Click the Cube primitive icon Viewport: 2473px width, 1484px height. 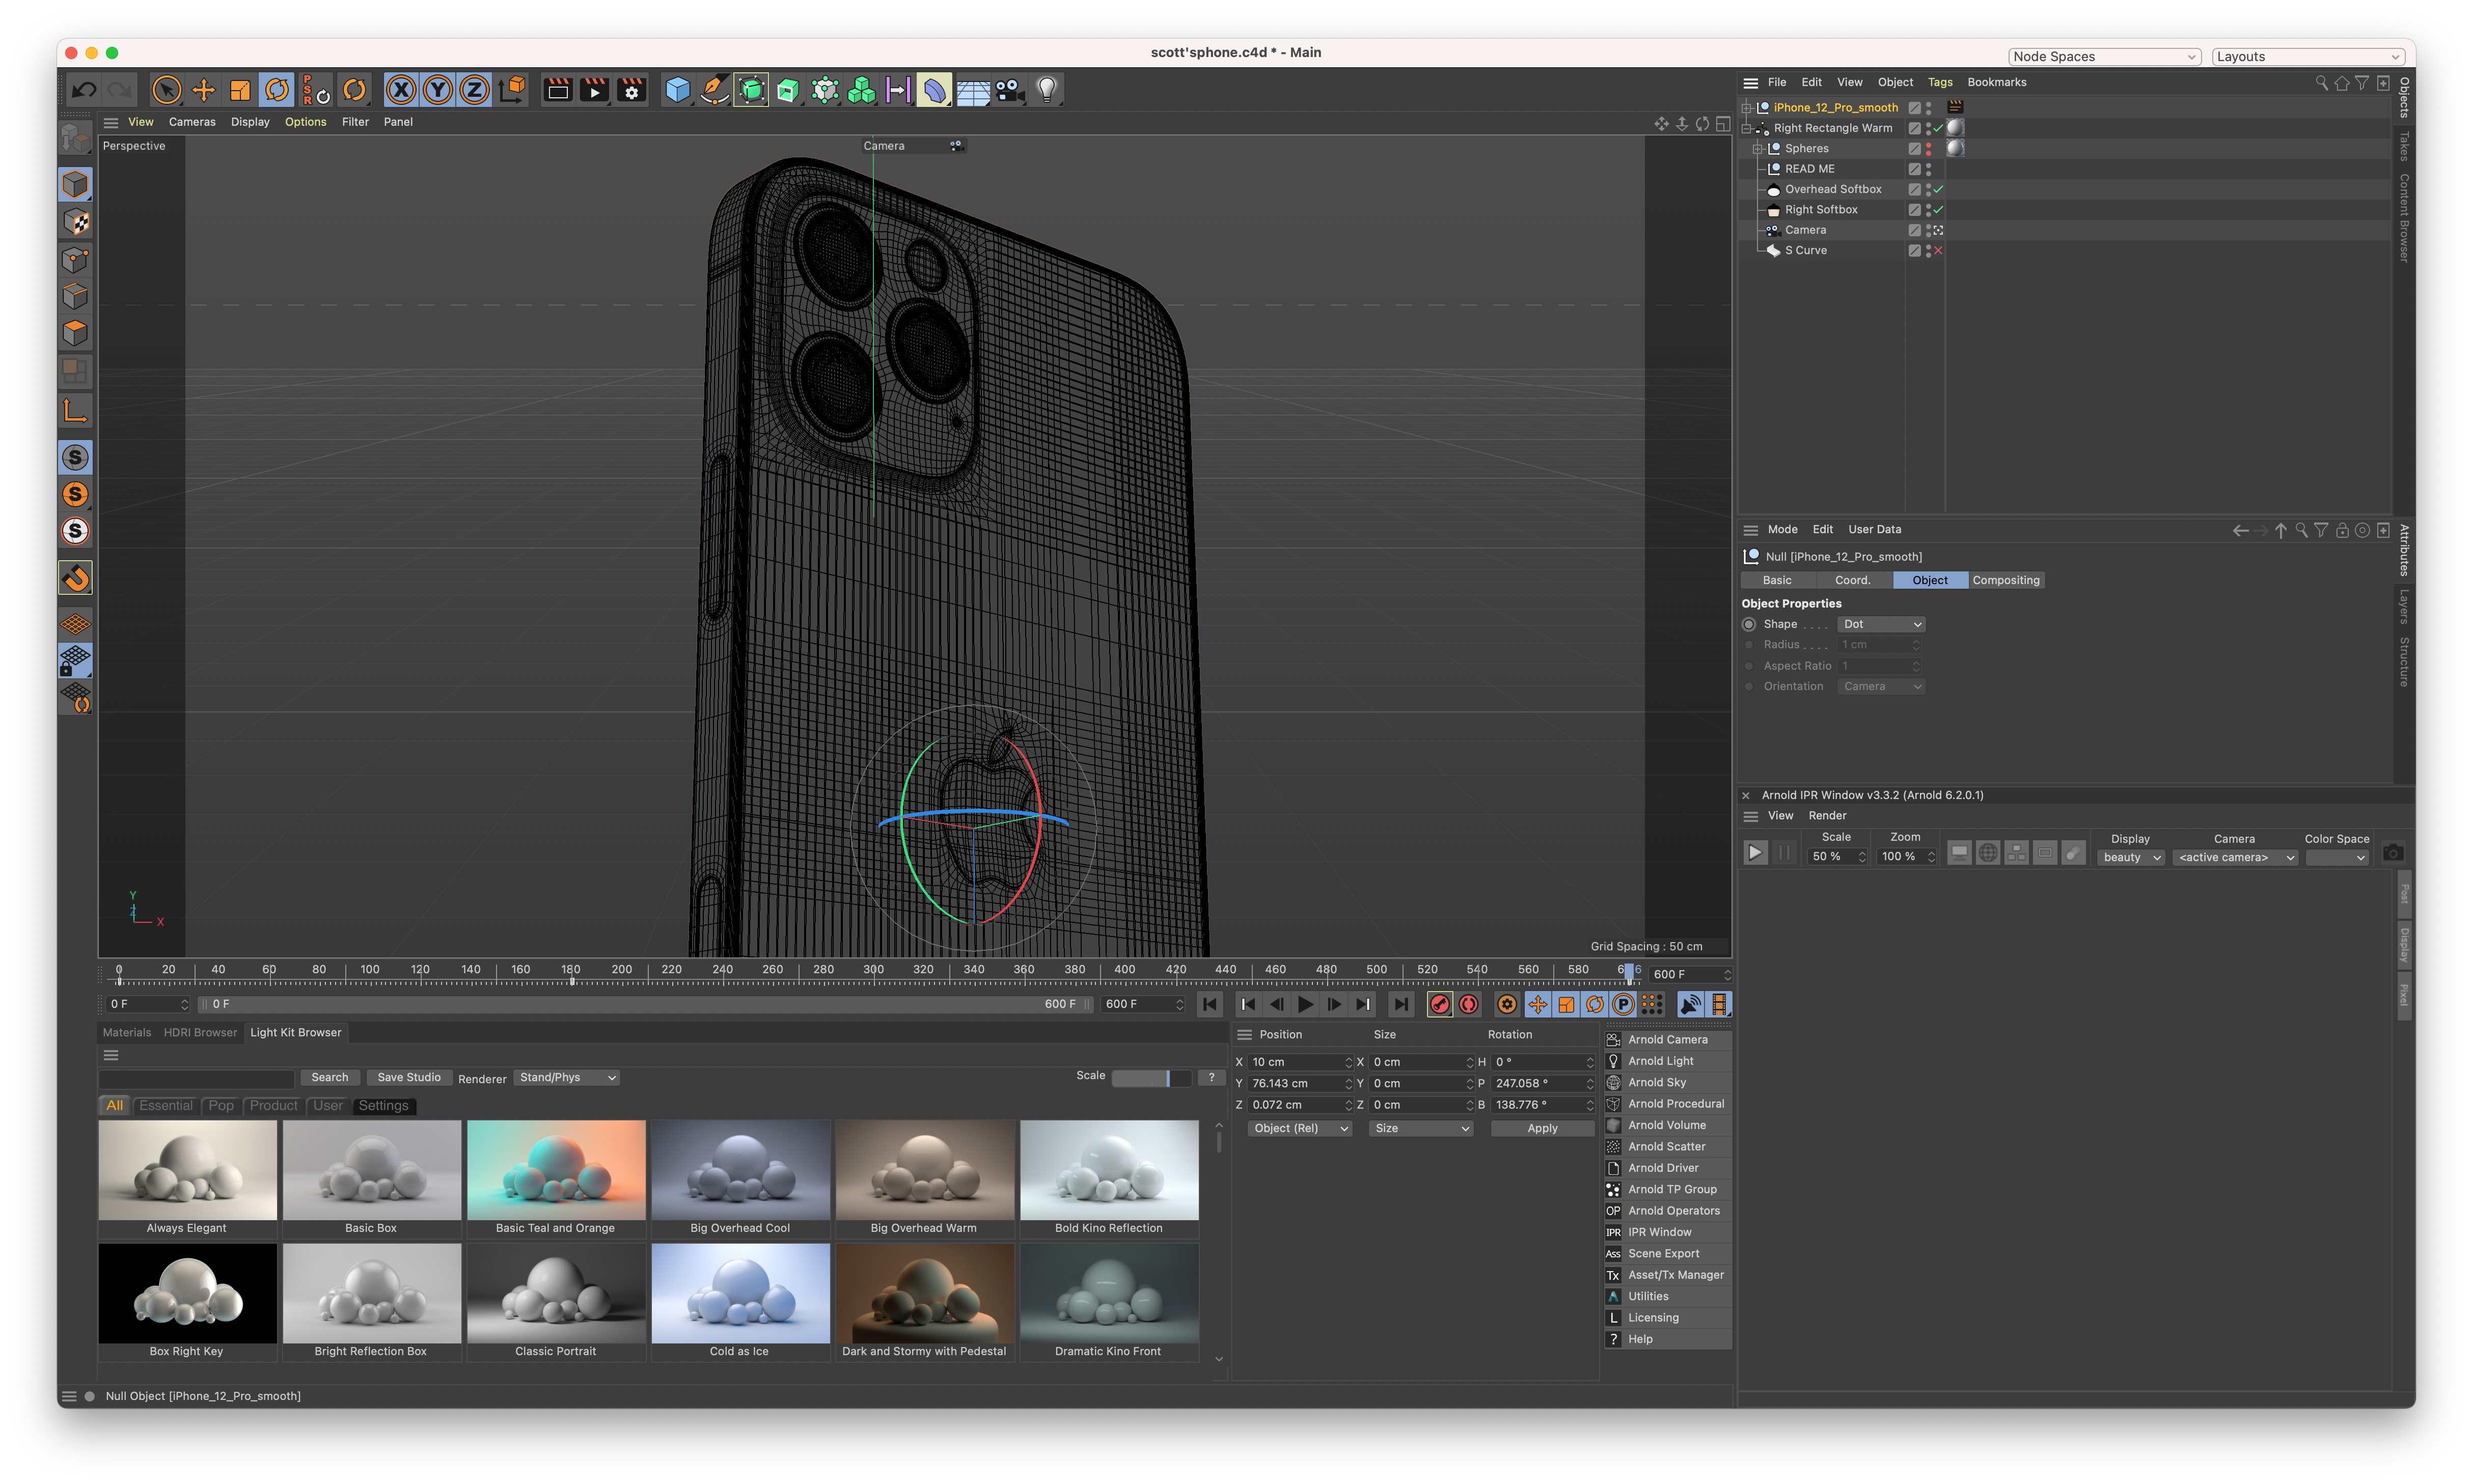[x=677, y=91]
